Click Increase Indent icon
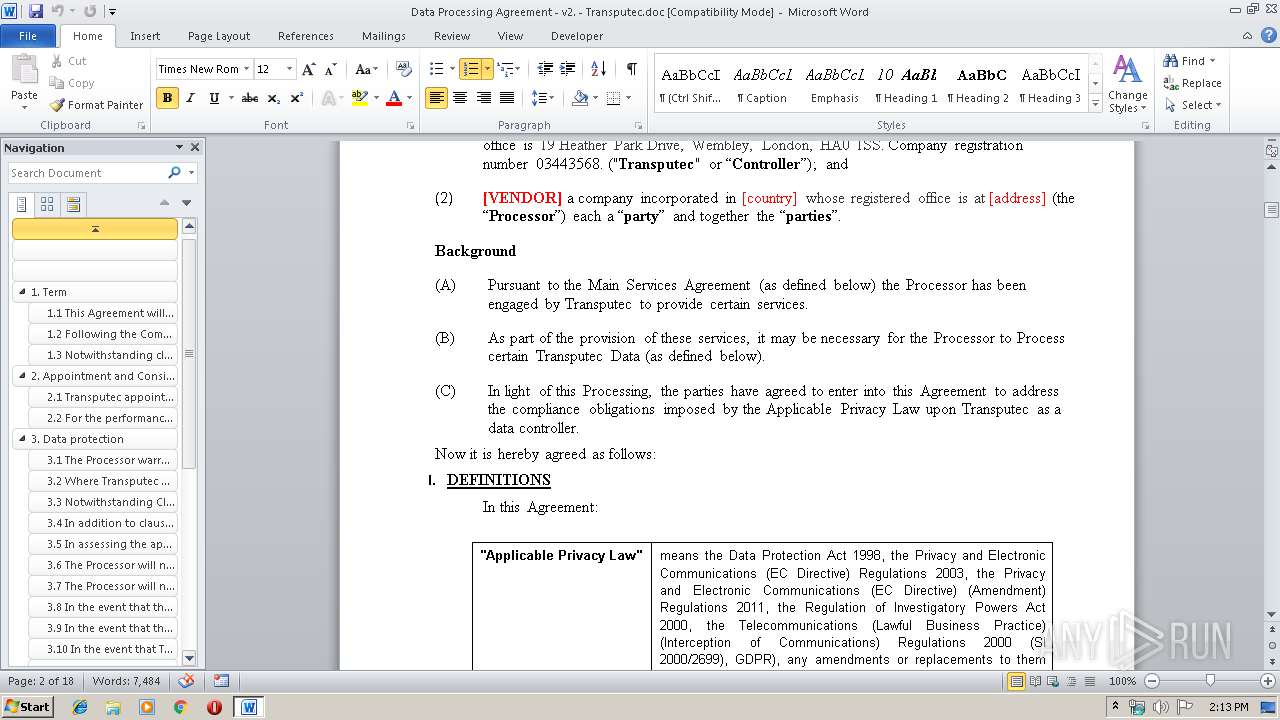This screenshot has width=1280, height=720. pos(567,69)
